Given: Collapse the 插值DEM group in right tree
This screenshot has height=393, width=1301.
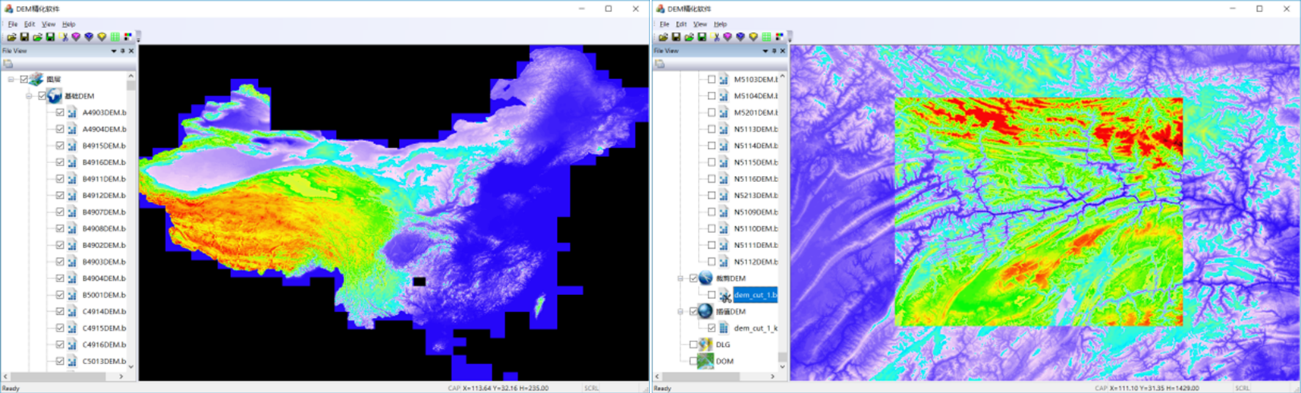Looking at the screenshot, I should pyautogui.click(x=681, y=311).
